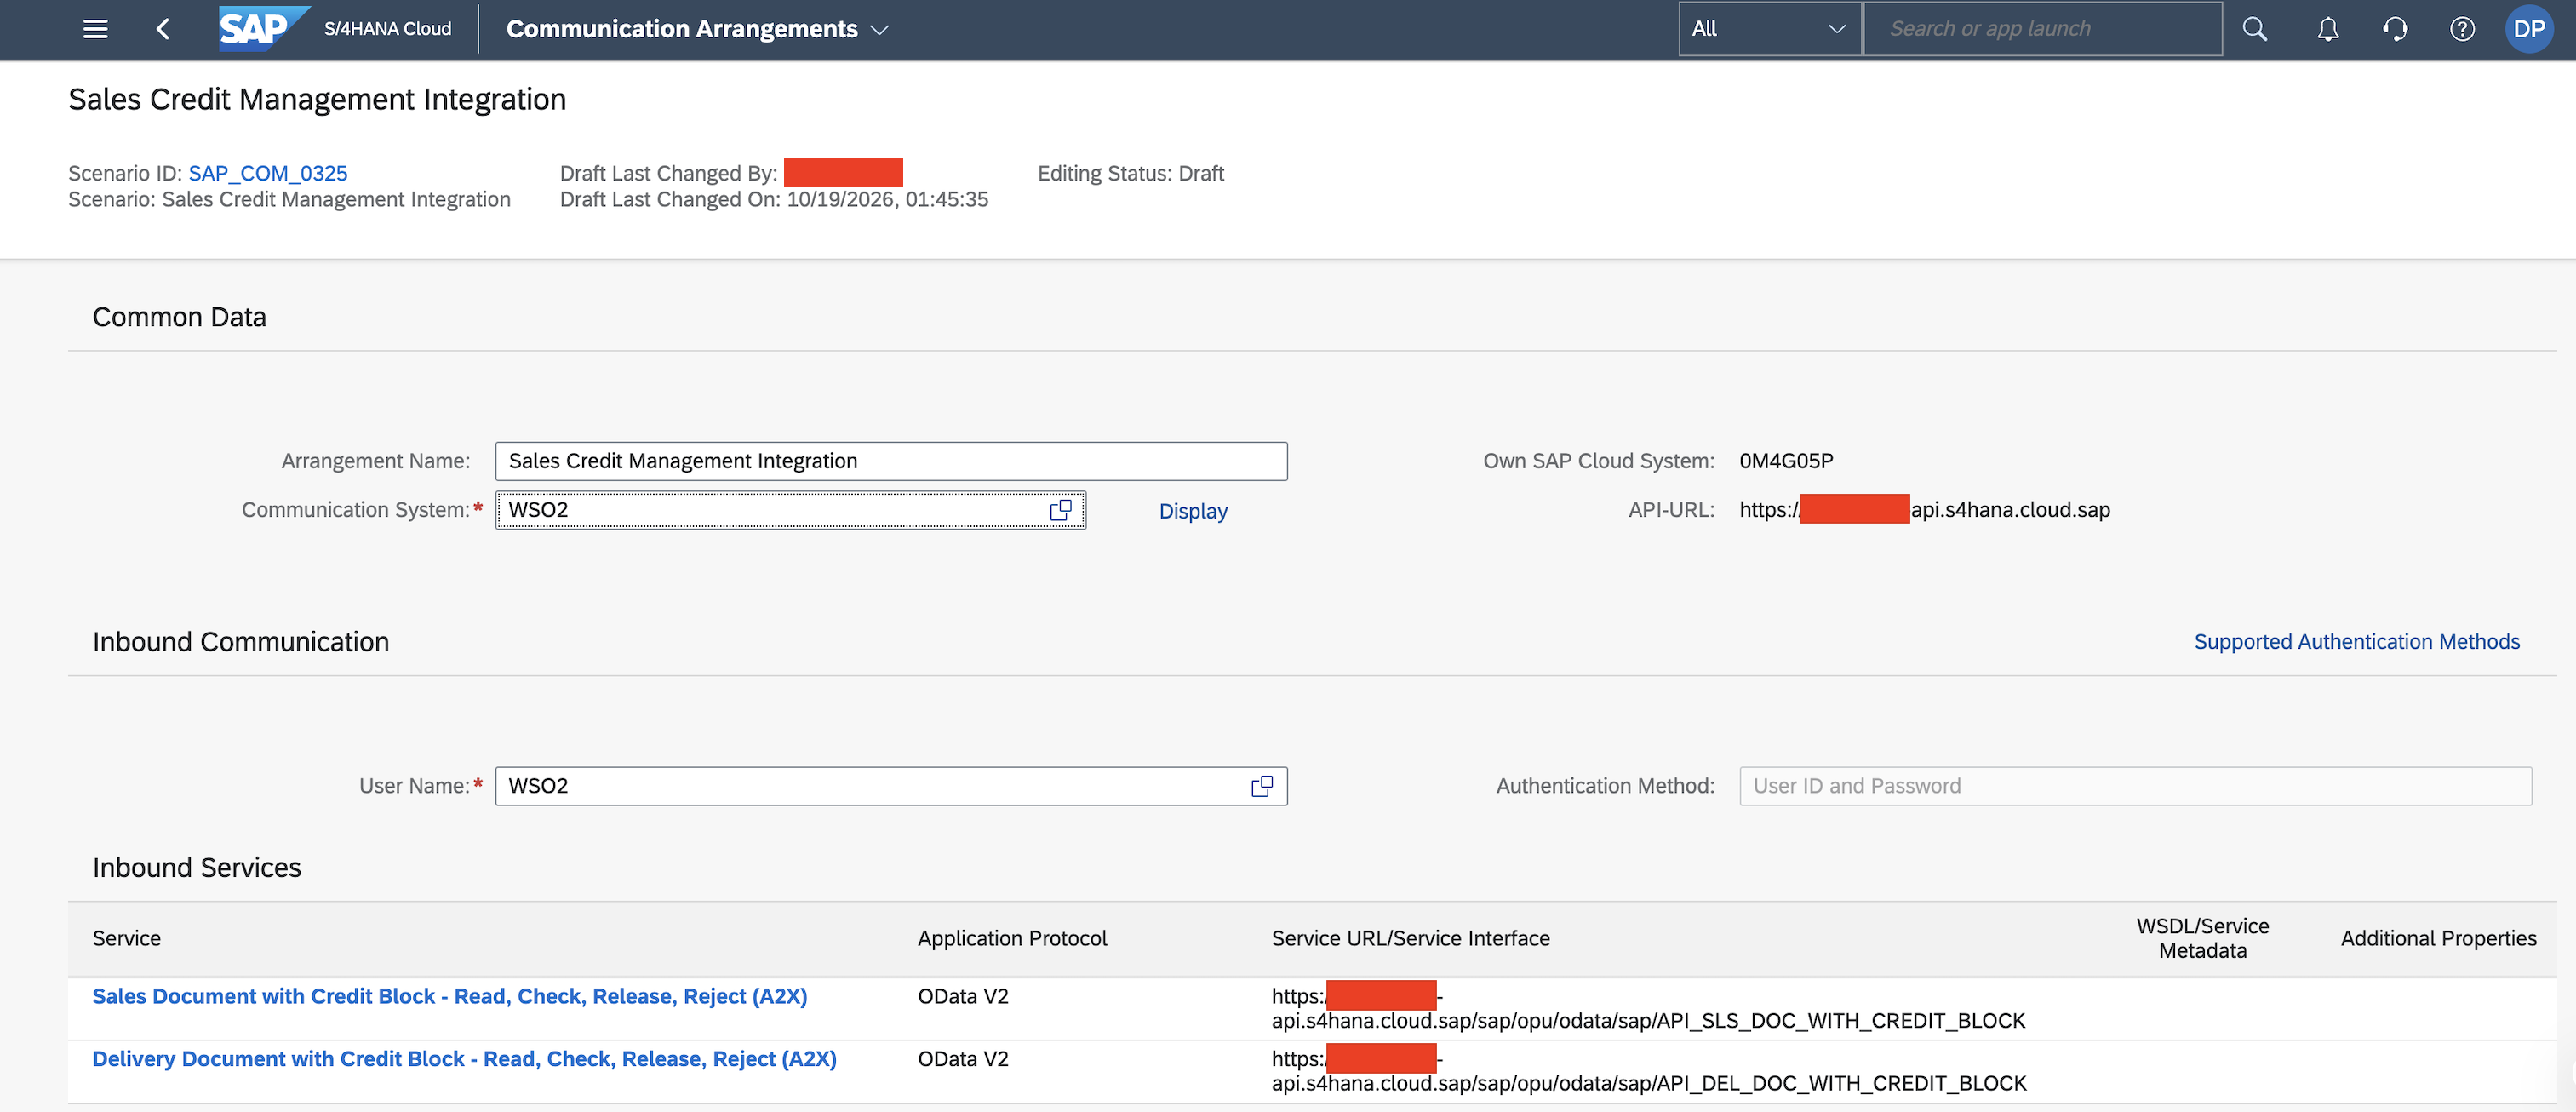The image size is (2576, 1112).
Task: Click the Additional Properties column header
Action: (2438, 938)
